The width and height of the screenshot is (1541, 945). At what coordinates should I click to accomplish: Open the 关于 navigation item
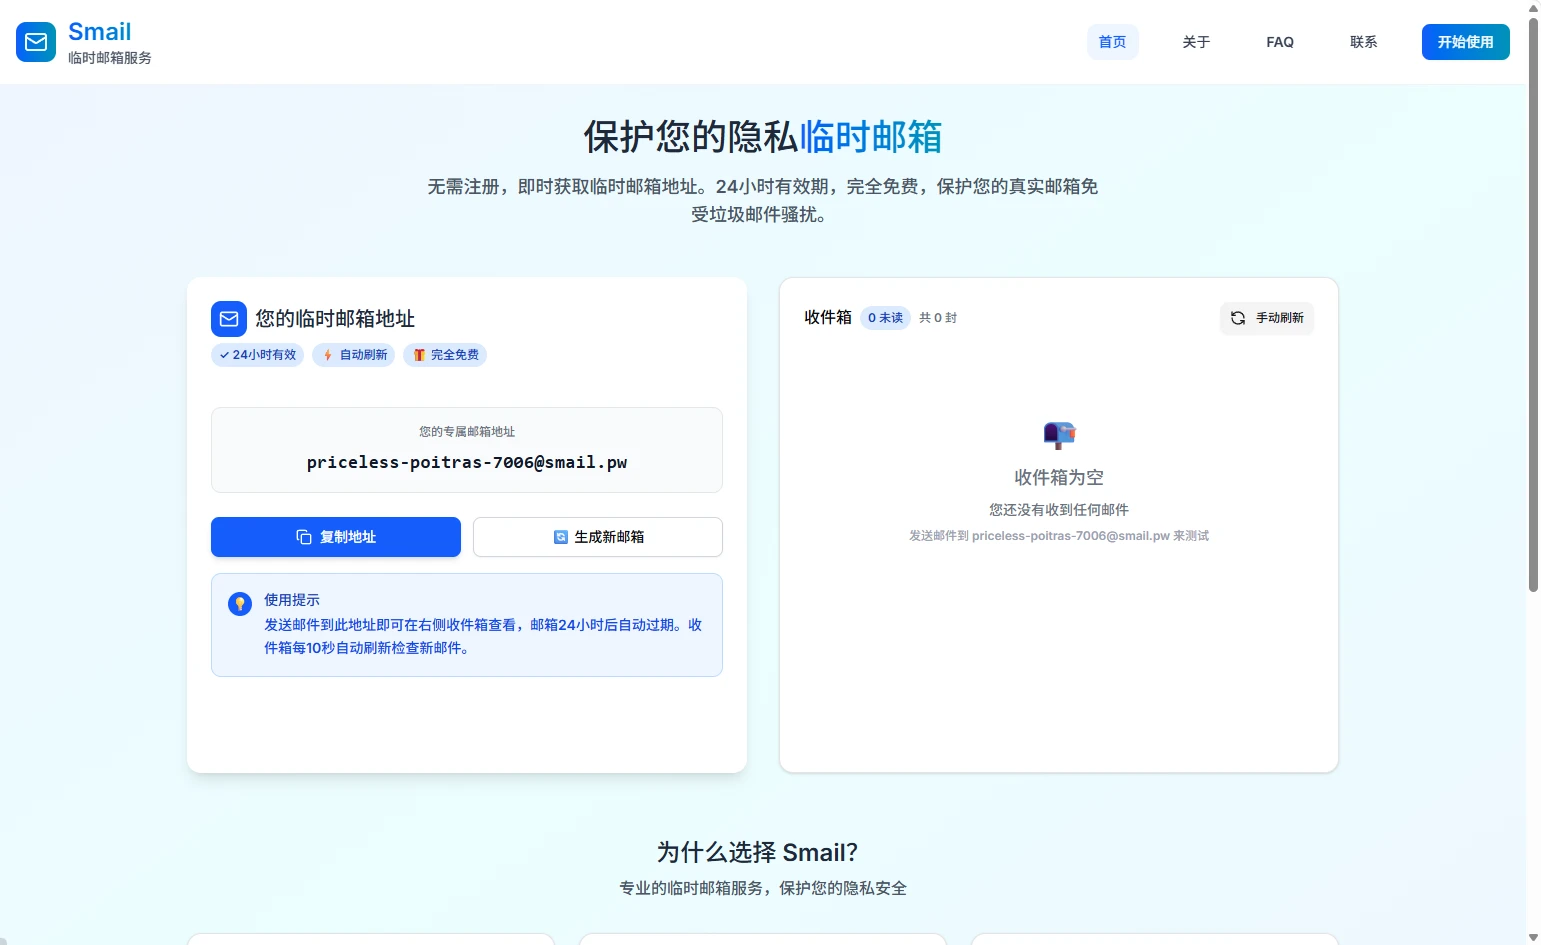[1196, 42]
